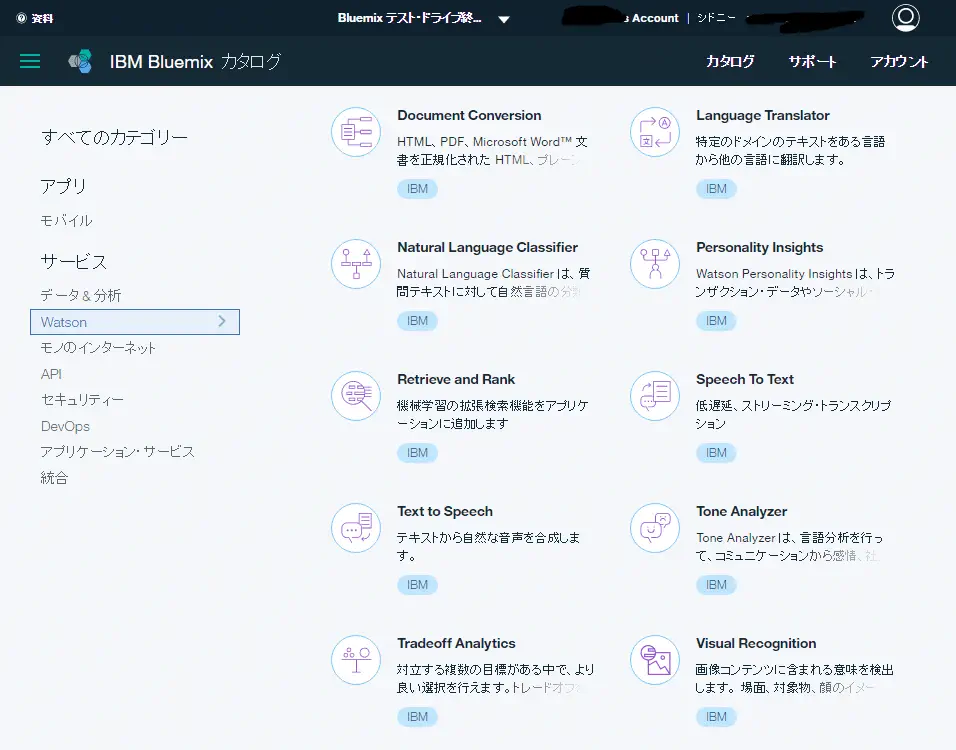
Task: Select the Speech To Text icon
Action: pyautogui.click(x=655, y=396)
